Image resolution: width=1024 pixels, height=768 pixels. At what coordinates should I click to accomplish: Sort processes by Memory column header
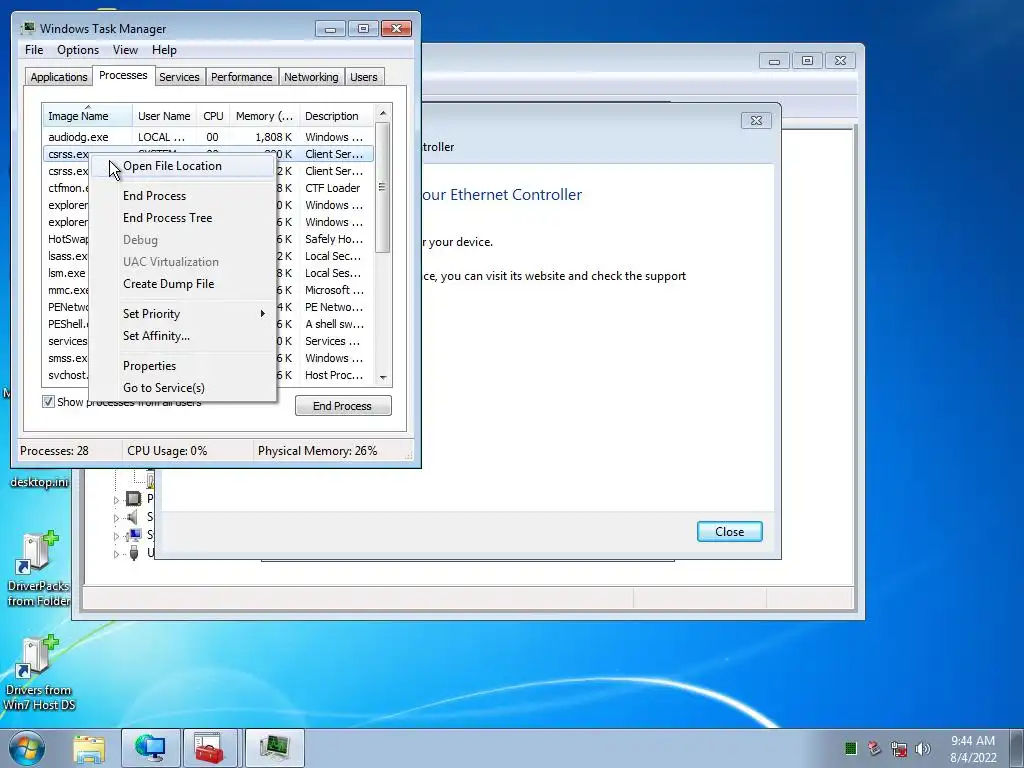pyautogui.click(x=264, y=116)
